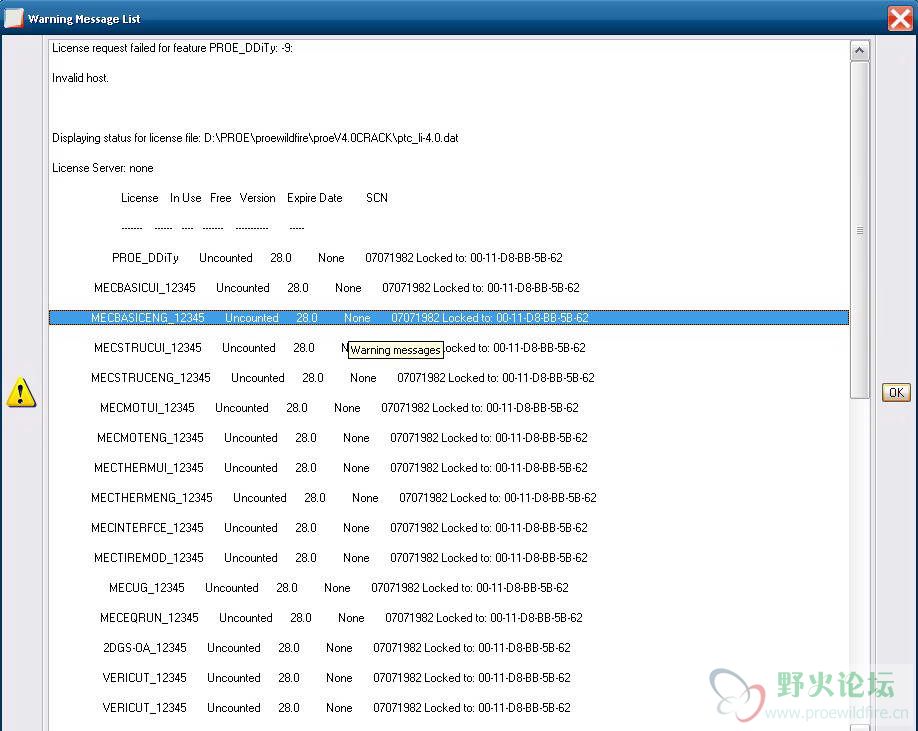The width and height of the screenshot is (918, 731).
Task: Select the MECINTERFCE_12345 row
Action: point(449,528)
